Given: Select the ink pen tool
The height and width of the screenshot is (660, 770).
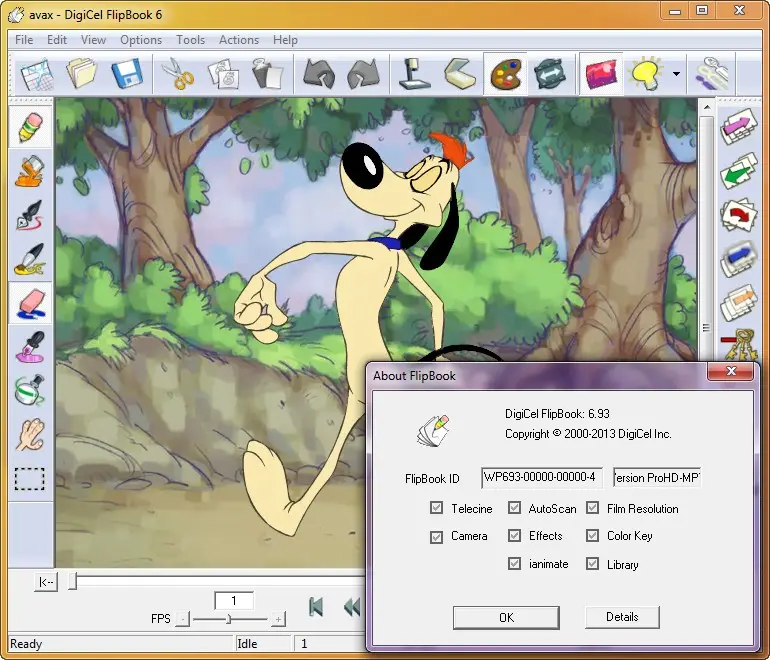Looking at the screenshot, I should [30, 215].
